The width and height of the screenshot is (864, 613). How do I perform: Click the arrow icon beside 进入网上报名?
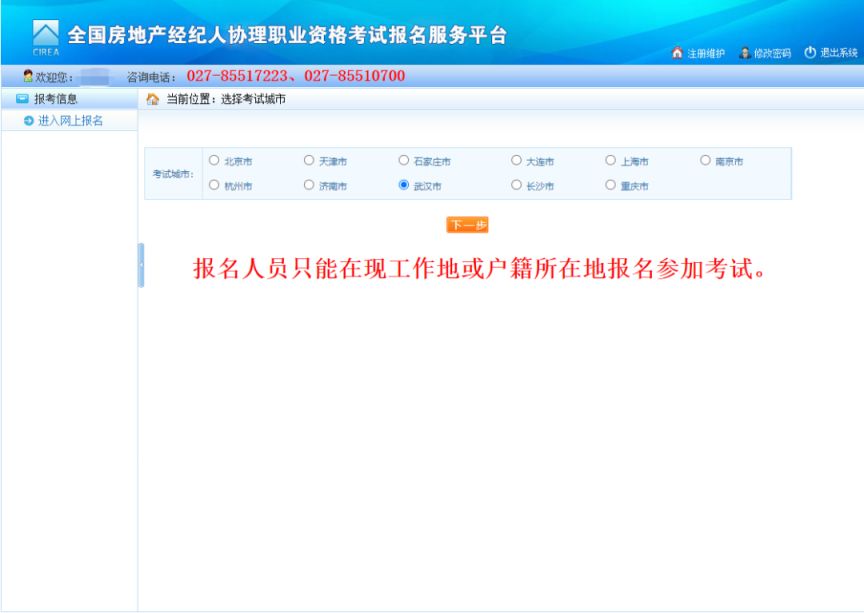pyautogui.click(x=29, y=121)
